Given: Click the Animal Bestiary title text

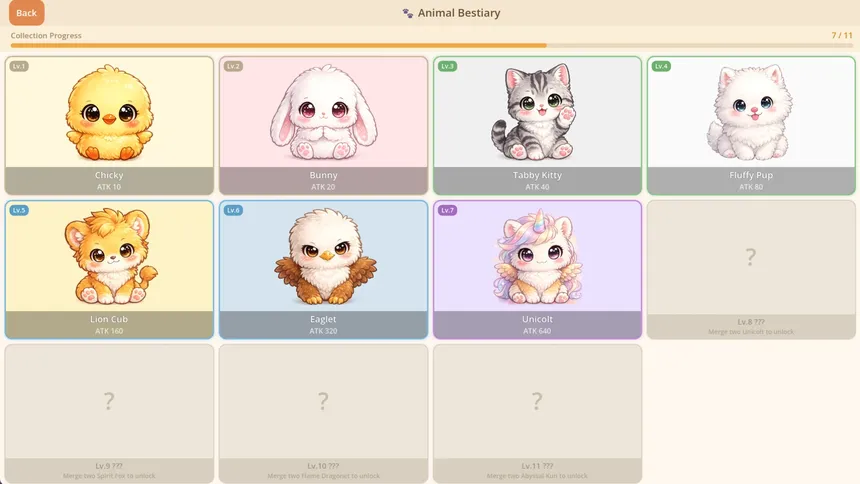Looking at the screenshot, I should pos(459,13).
